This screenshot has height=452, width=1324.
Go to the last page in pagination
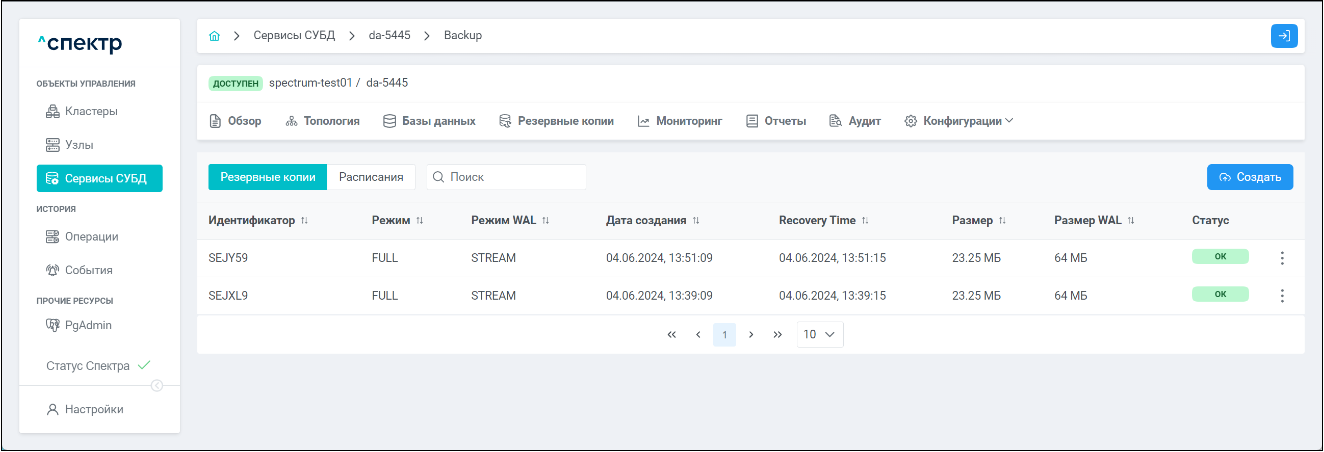(x=778, y=335)
